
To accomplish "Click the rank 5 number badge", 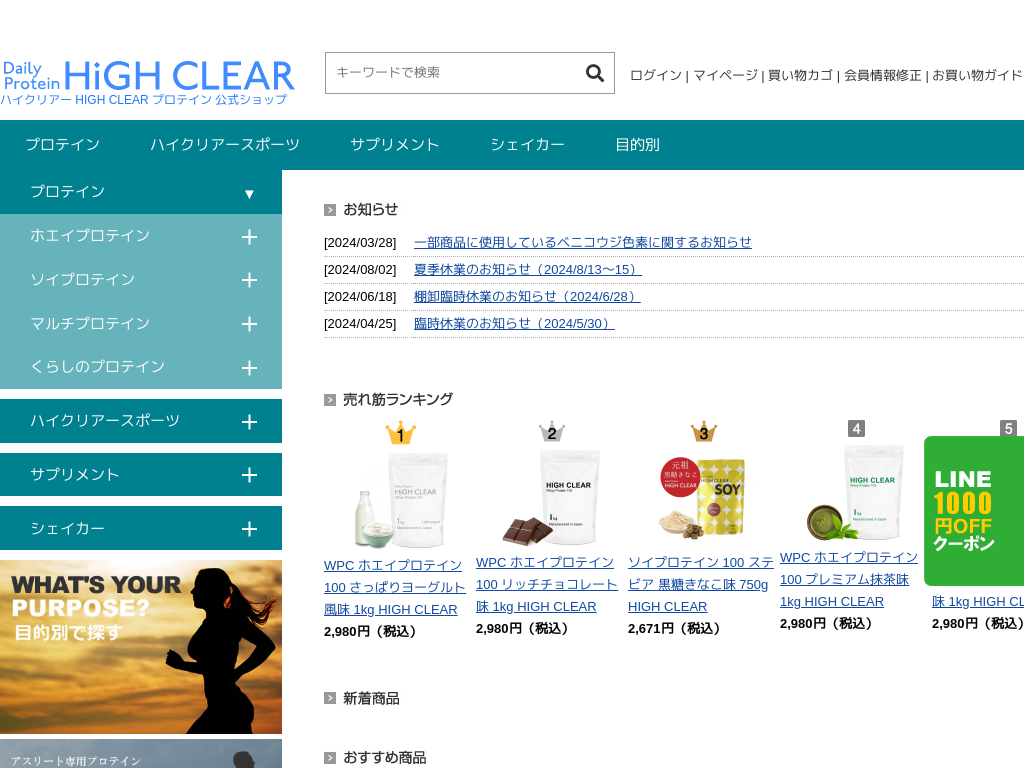I will click(1008, 428).
